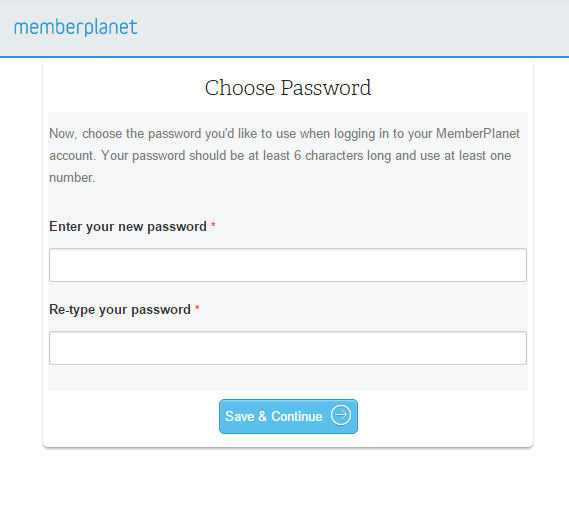The height and width of the screenshot is (529, 569).
Task: Submit with the Save & Continue button
Action: click(288, 416)
